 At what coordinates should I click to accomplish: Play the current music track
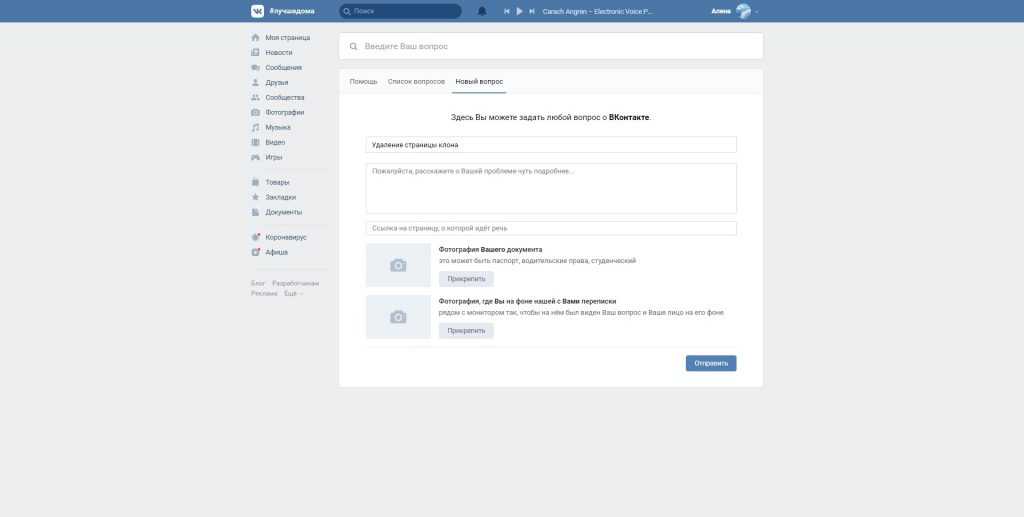519,11
